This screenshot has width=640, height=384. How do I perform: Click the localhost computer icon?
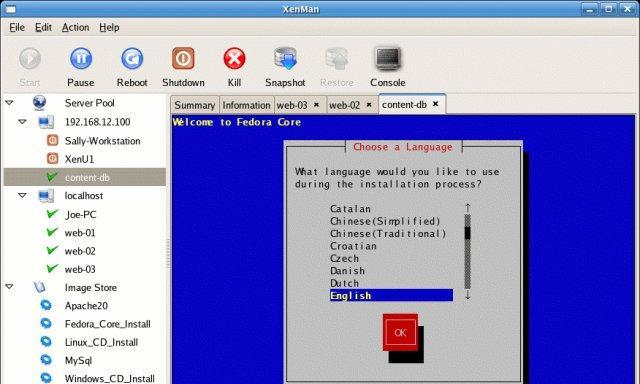(x=46, y=196)
